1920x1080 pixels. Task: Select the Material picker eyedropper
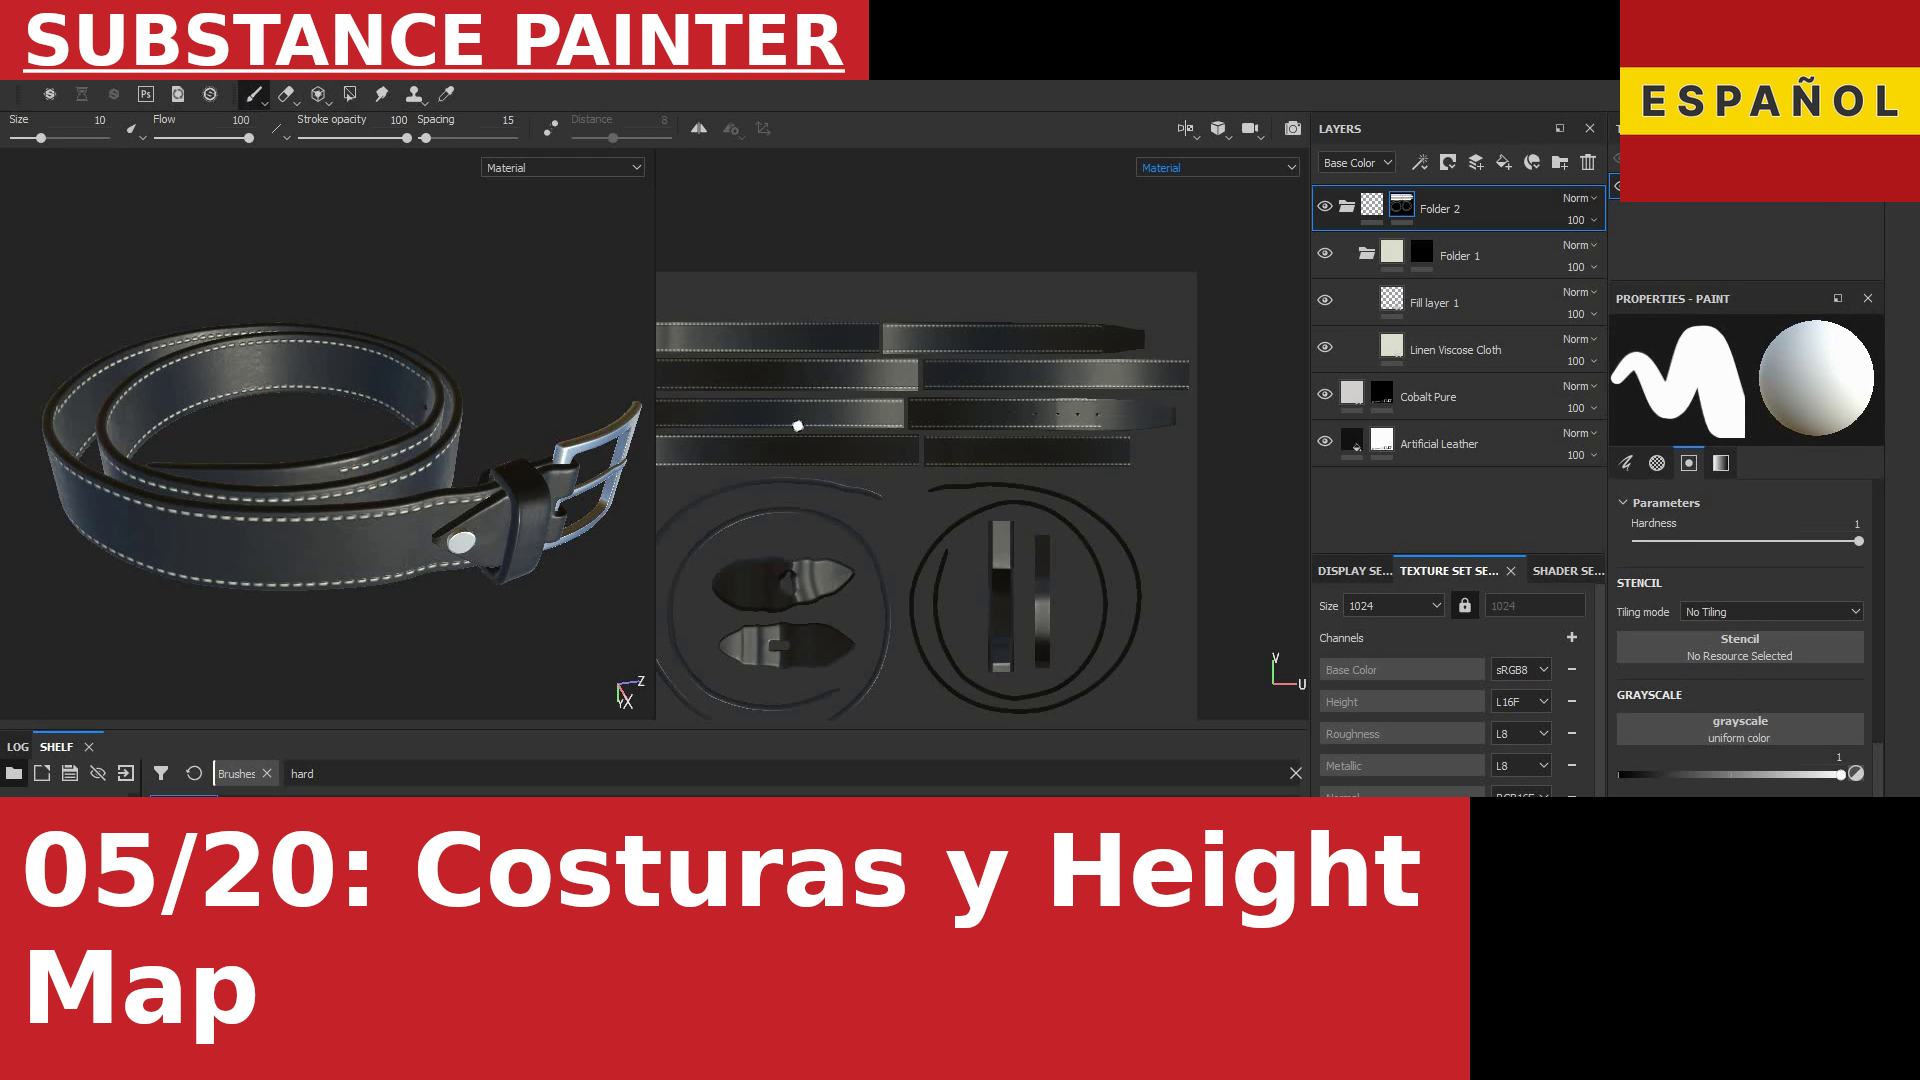coord(446,94)
